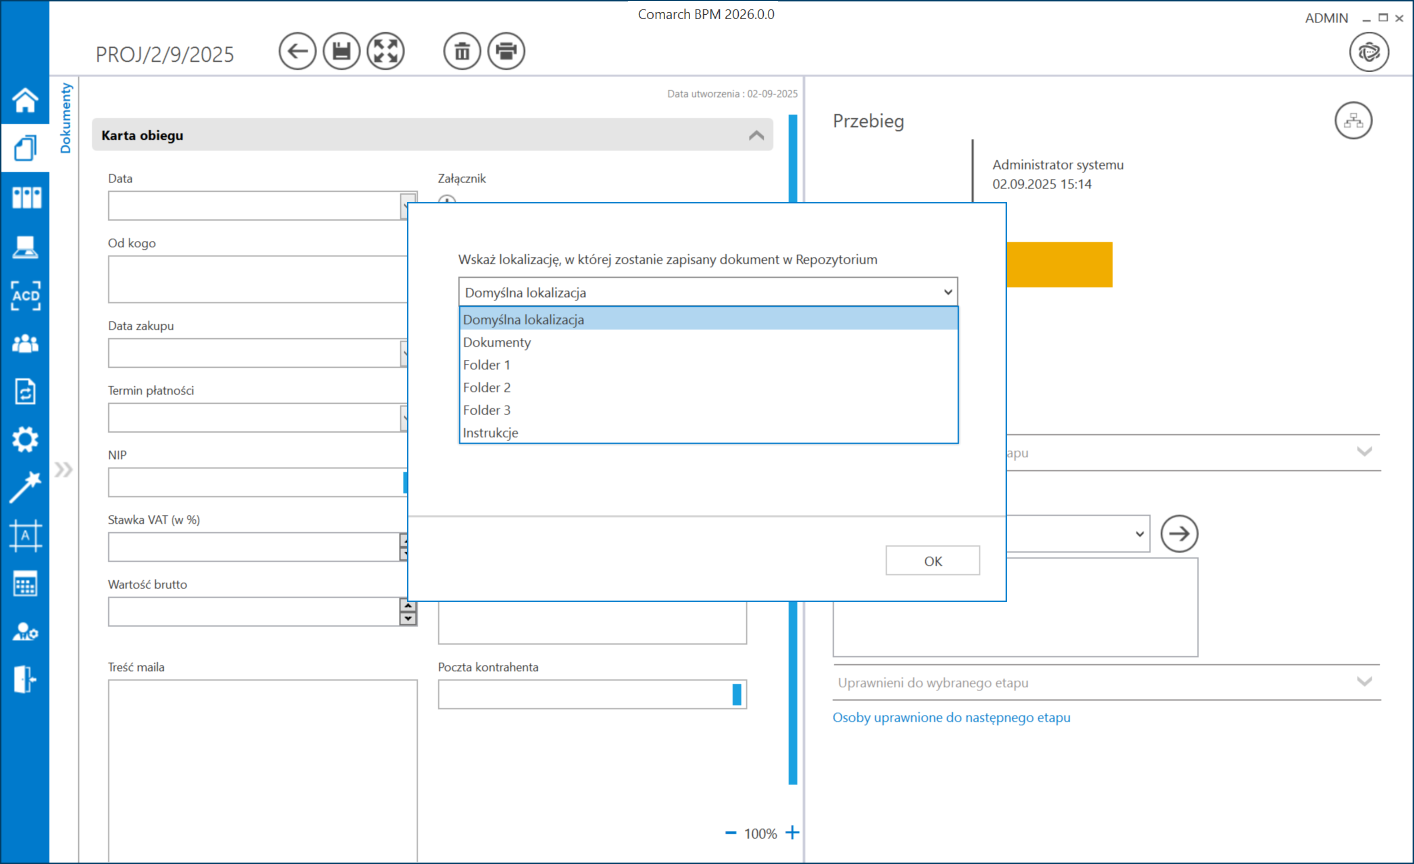The width and height of the screenshot is (1414, 864).
Task: Go to the home icon in the sidebar
Action: pos(25,100)
